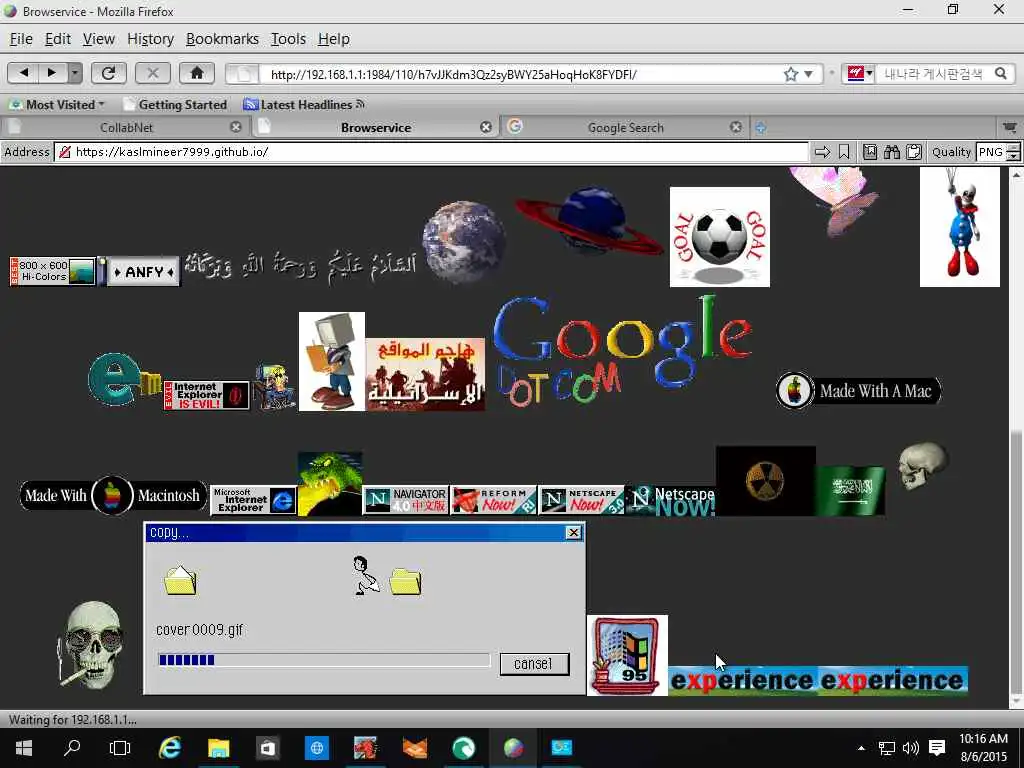Click the volume speaker tray icon

[x=910, y=748]
